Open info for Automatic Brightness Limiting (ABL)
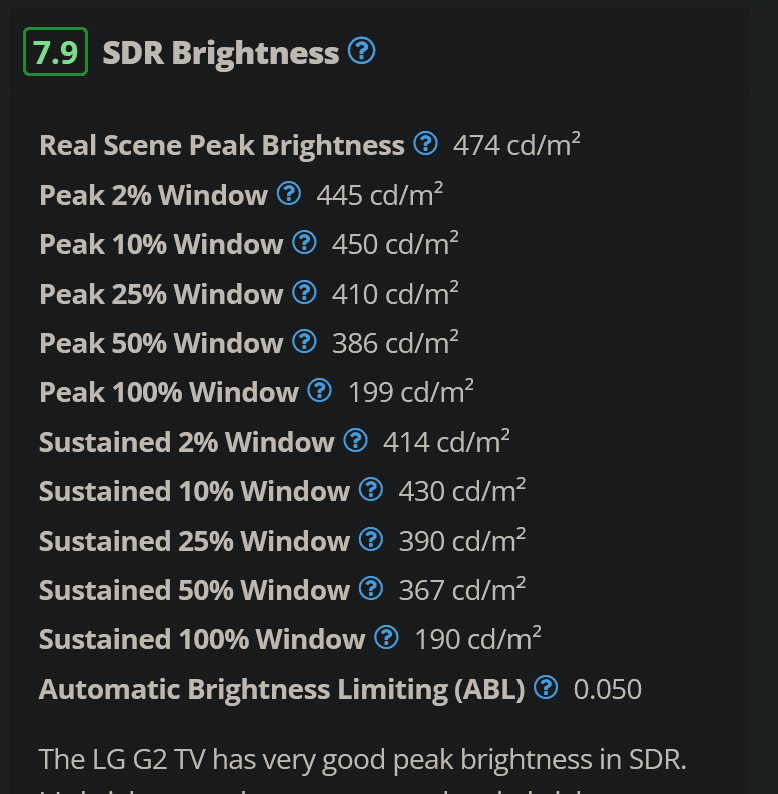Screen dimensions: 778x794 click(546, 688)
